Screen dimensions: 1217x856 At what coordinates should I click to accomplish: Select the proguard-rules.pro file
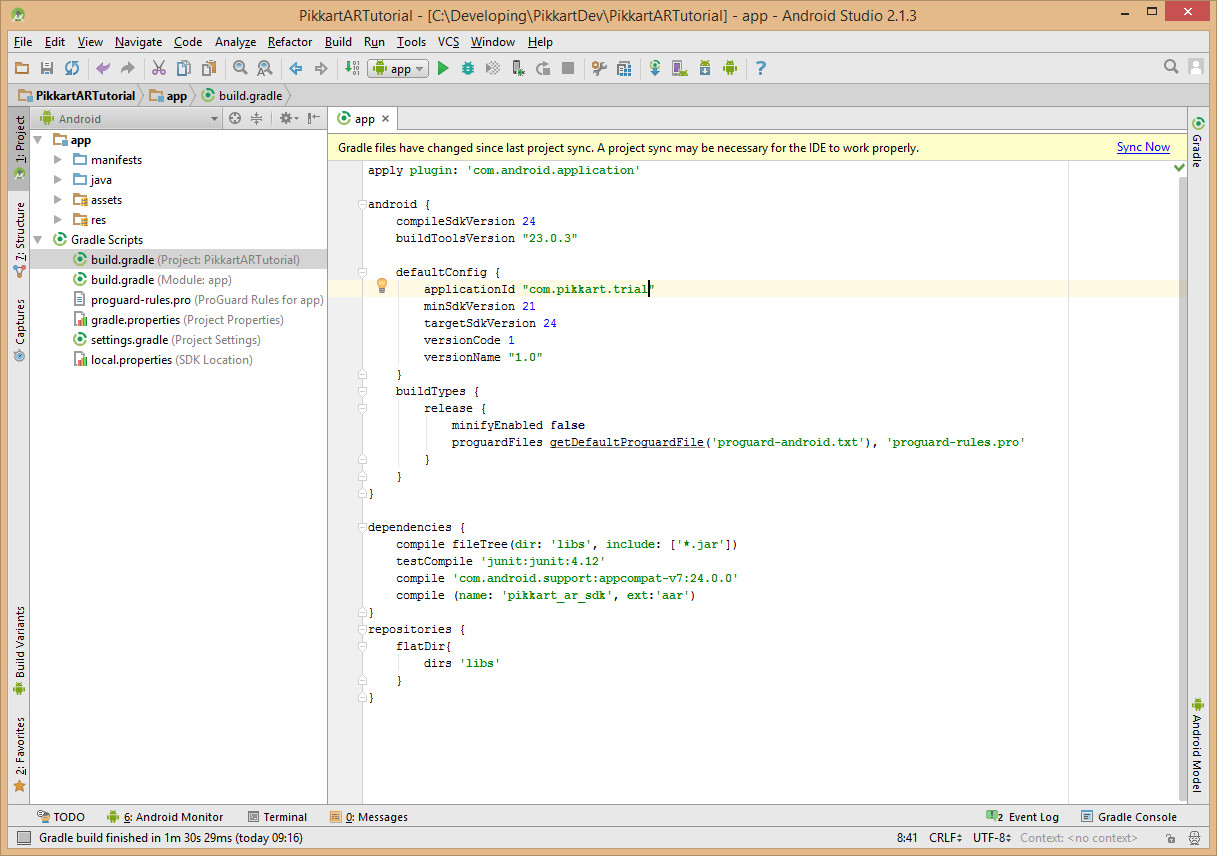pos(200,300)
